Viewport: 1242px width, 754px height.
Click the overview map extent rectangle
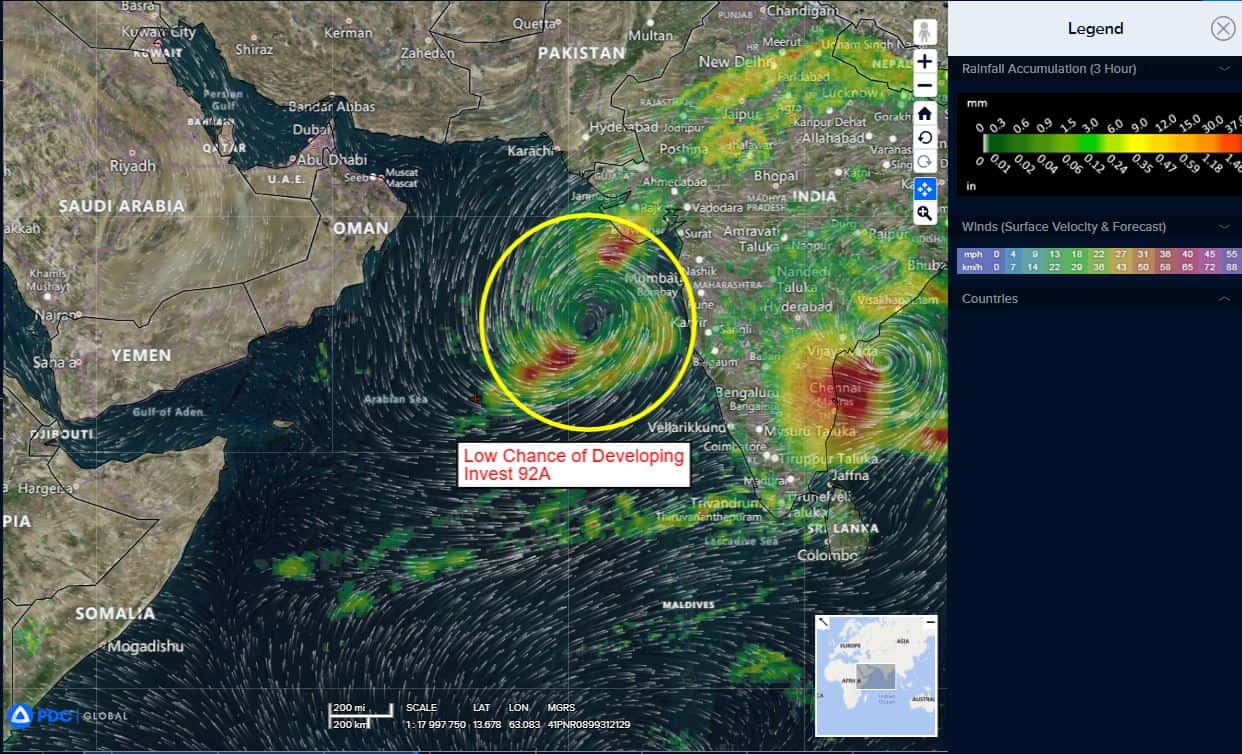click(877, 677)
